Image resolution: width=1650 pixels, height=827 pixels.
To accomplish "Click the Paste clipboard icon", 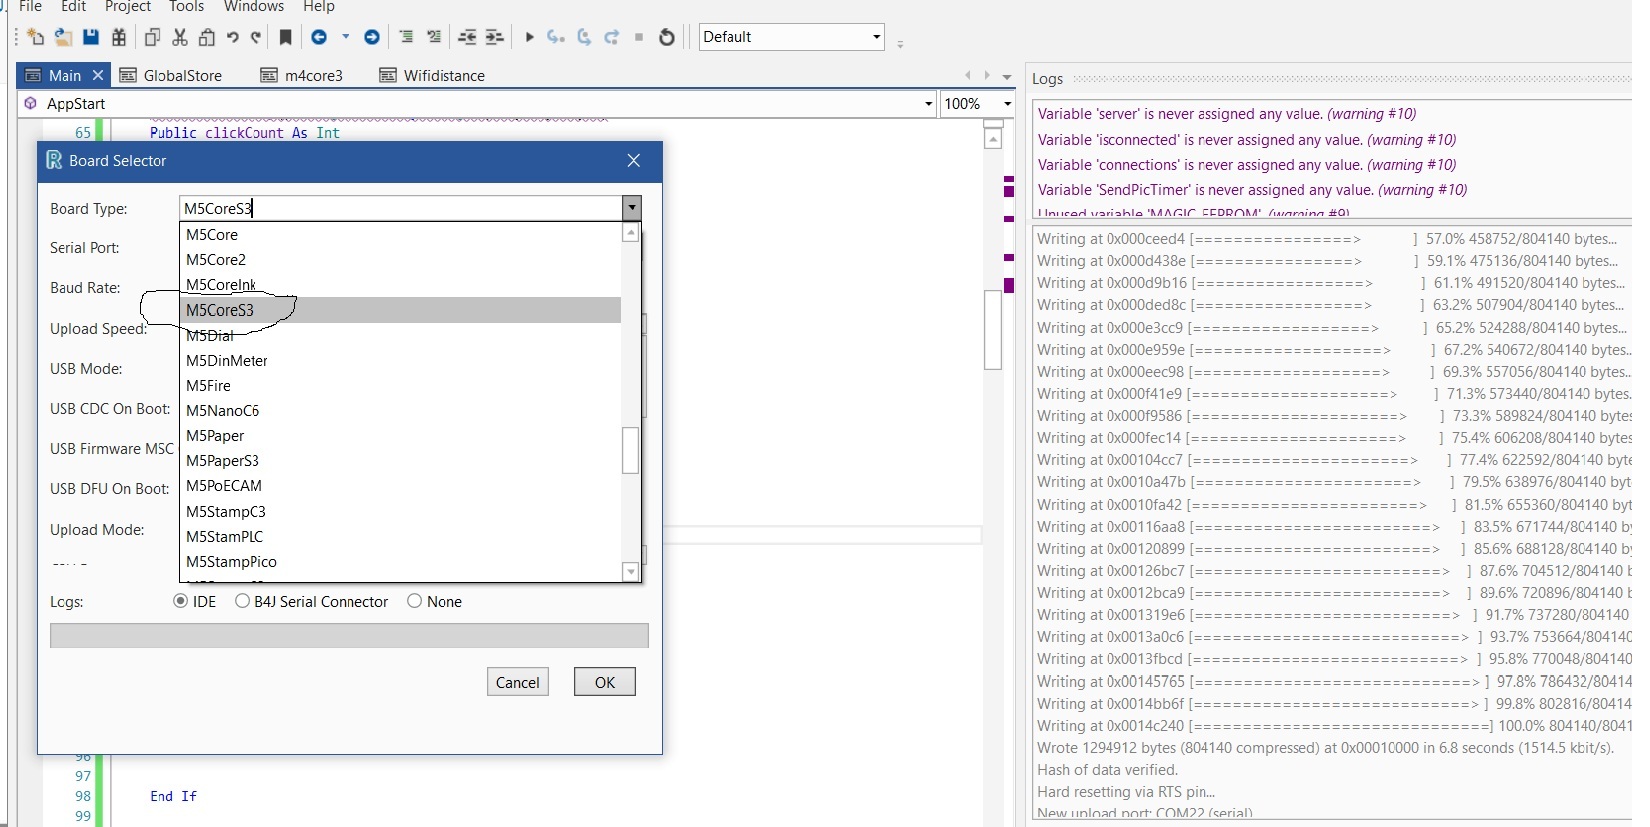I will [x=207, y=37].
